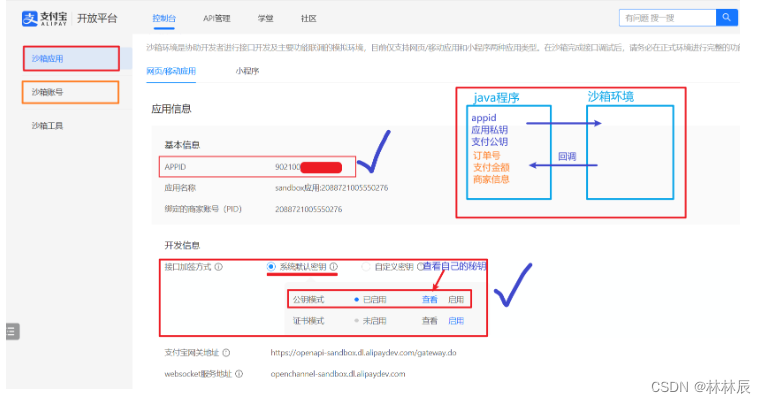Screen dimensions: 766x403
Task: Switch to the 控制台 tab
Action: click(164, 19)
